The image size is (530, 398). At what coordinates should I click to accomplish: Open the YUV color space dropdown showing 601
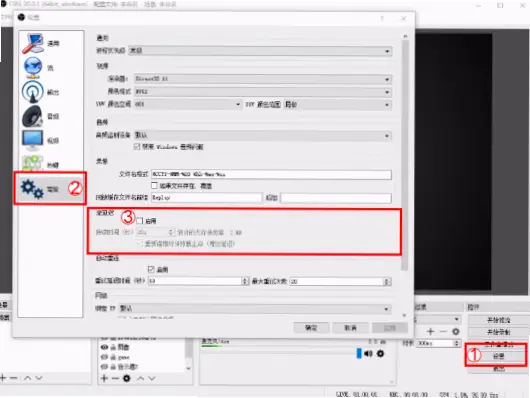click(188, 104)
